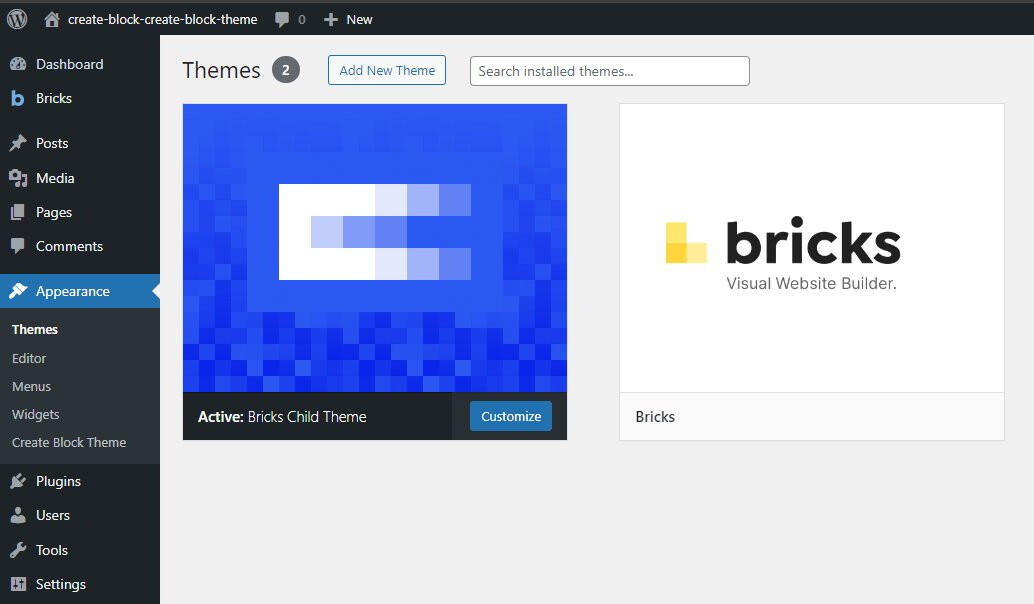Click the Add New Theme button

(x=387, y=71)
